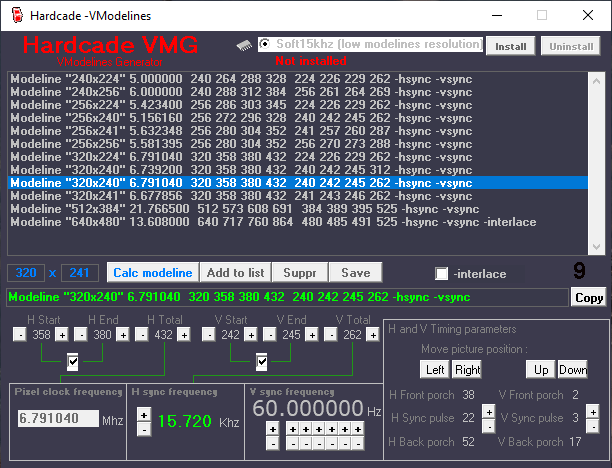Decrease V Sync pulse with minus button

(593, 426)
